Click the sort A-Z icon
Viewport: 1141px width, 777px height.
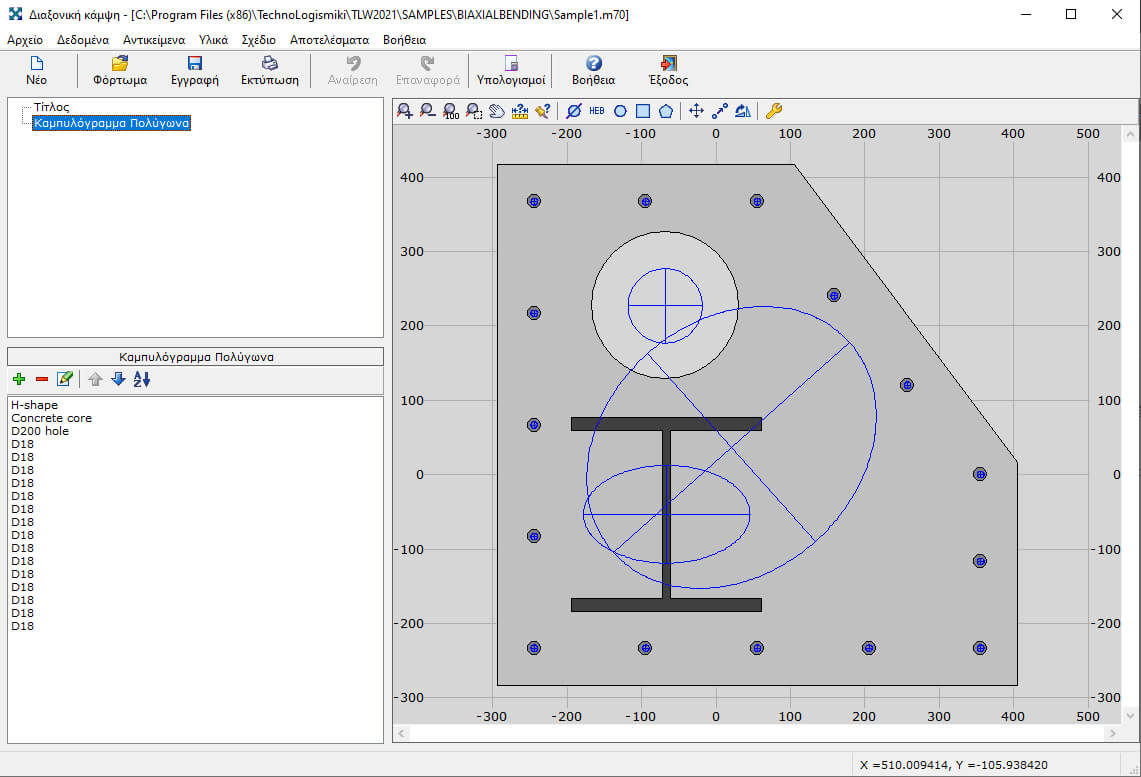coord(142,379)
